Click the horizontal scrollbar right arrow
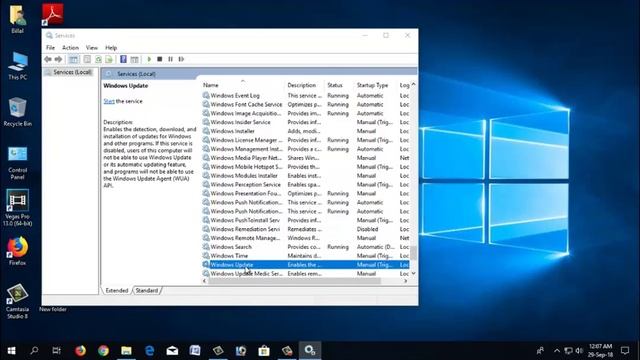 [x=405, y=281]
